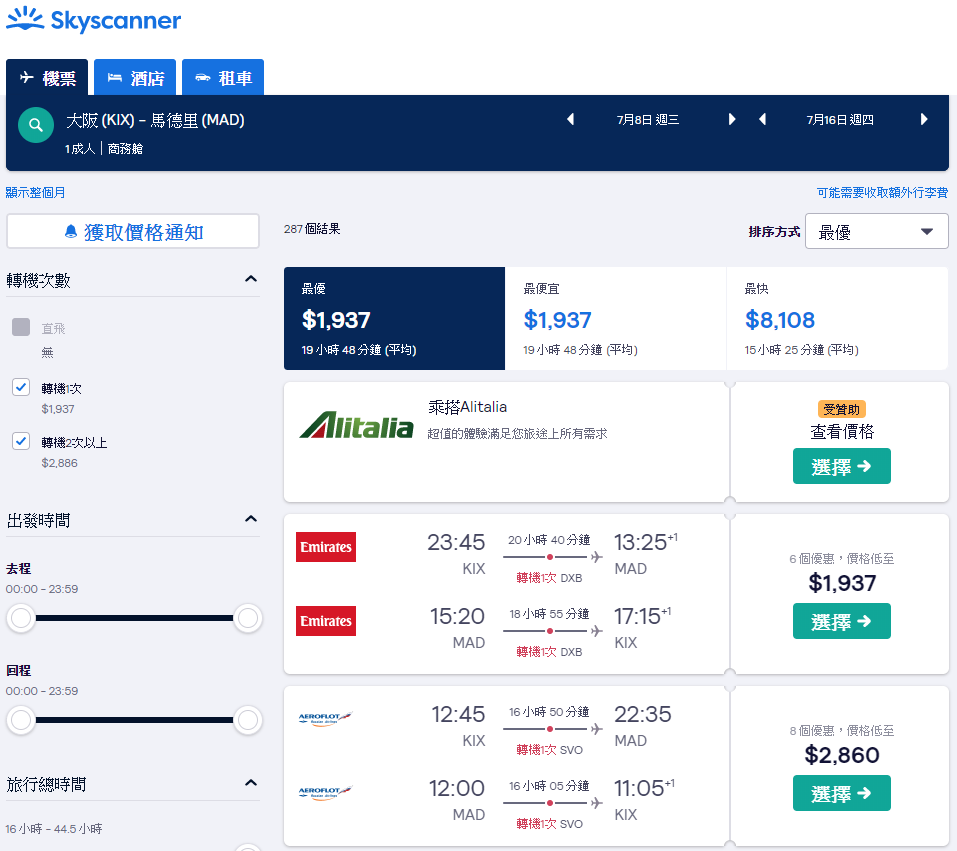Image resolution: width=957 pixels, height=851 pixels.
Task: Click 選擇 for the $1,937 Emirates flight
Action: (842, 621)
